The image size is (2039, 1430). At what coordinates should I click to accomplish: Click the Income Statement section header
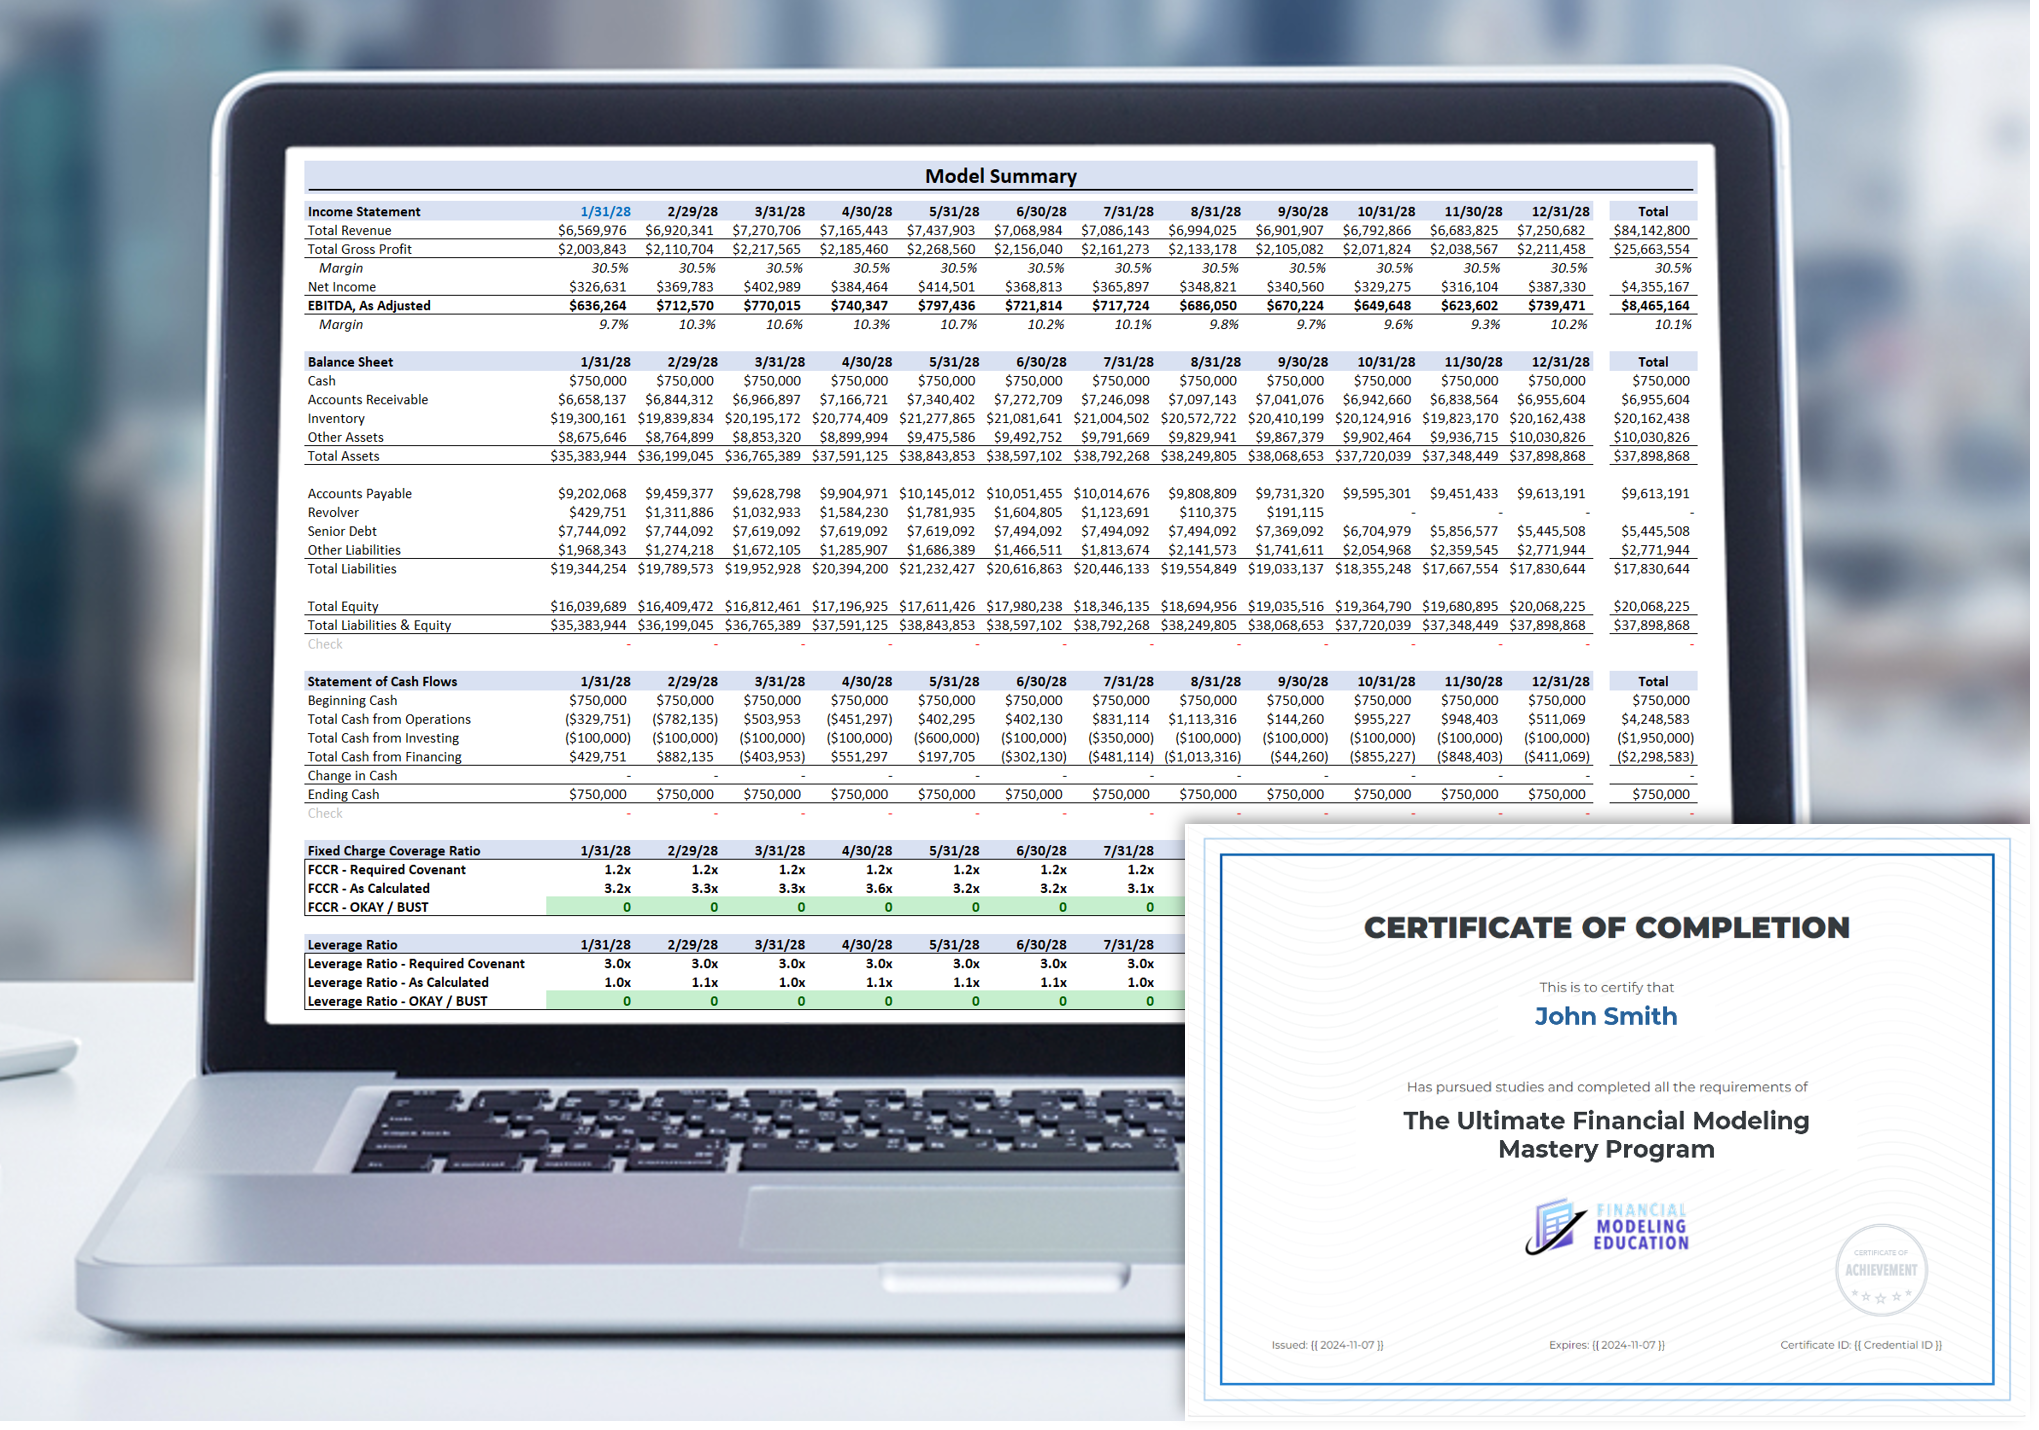(366, 211)
